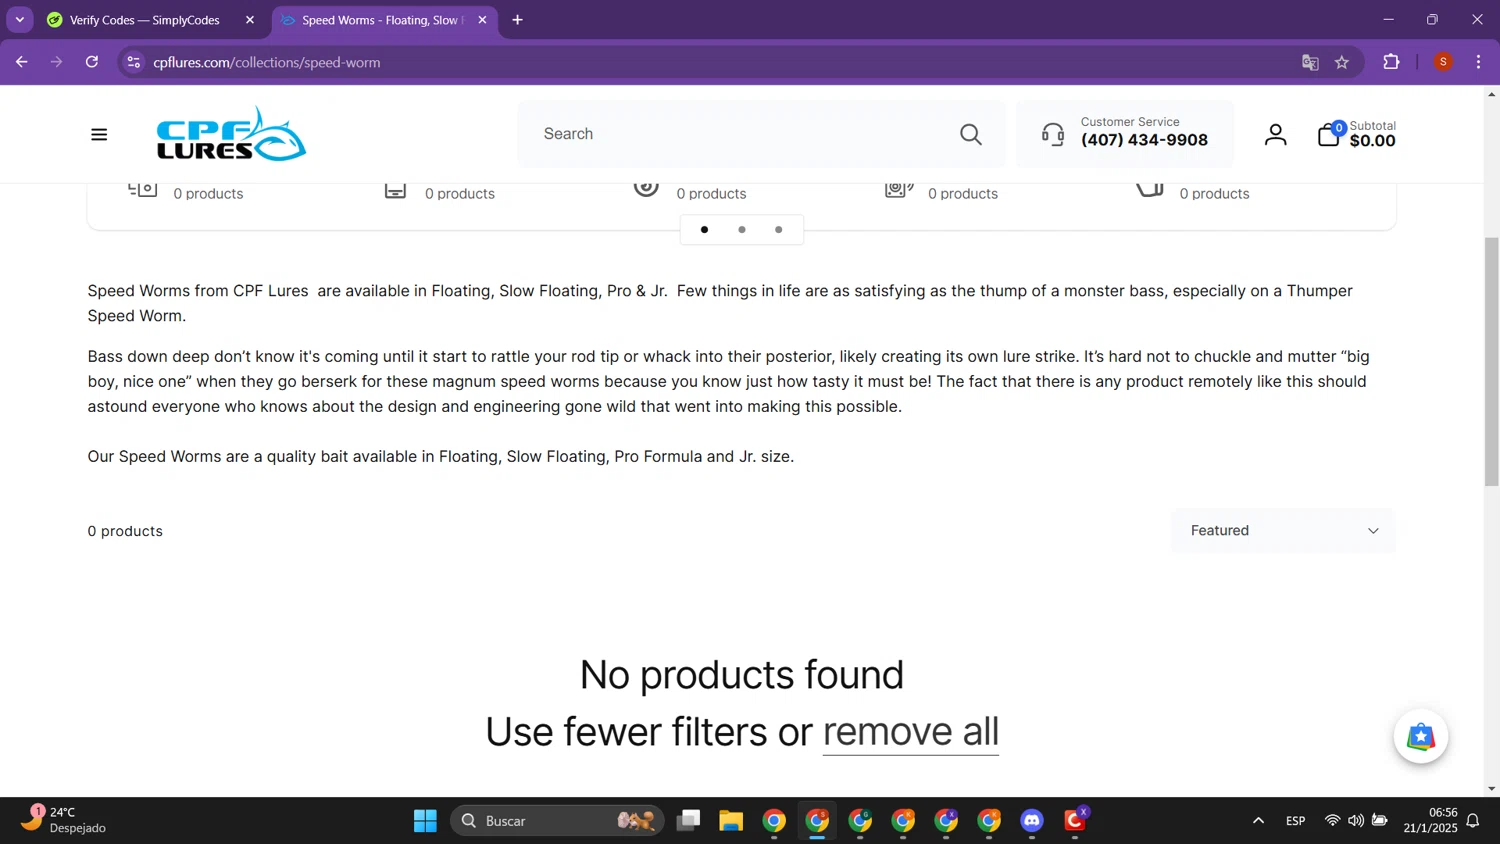Click the search magnifier icon
1500x844 pixels.
pos(970,134)
